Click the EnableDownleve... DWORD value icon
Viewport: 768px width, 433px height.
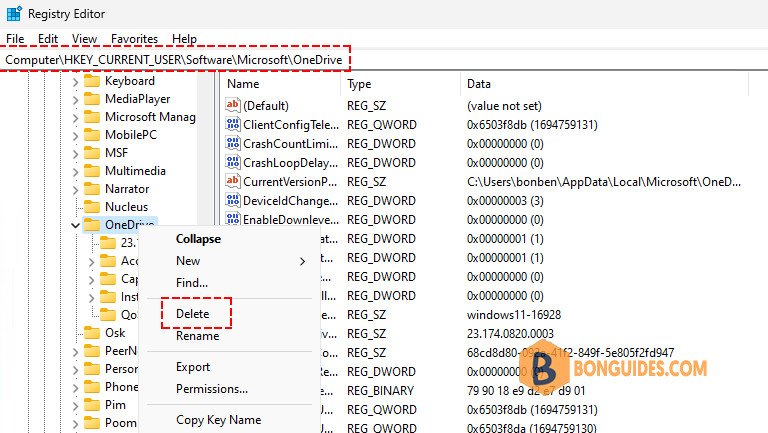(x=233, y=219)
